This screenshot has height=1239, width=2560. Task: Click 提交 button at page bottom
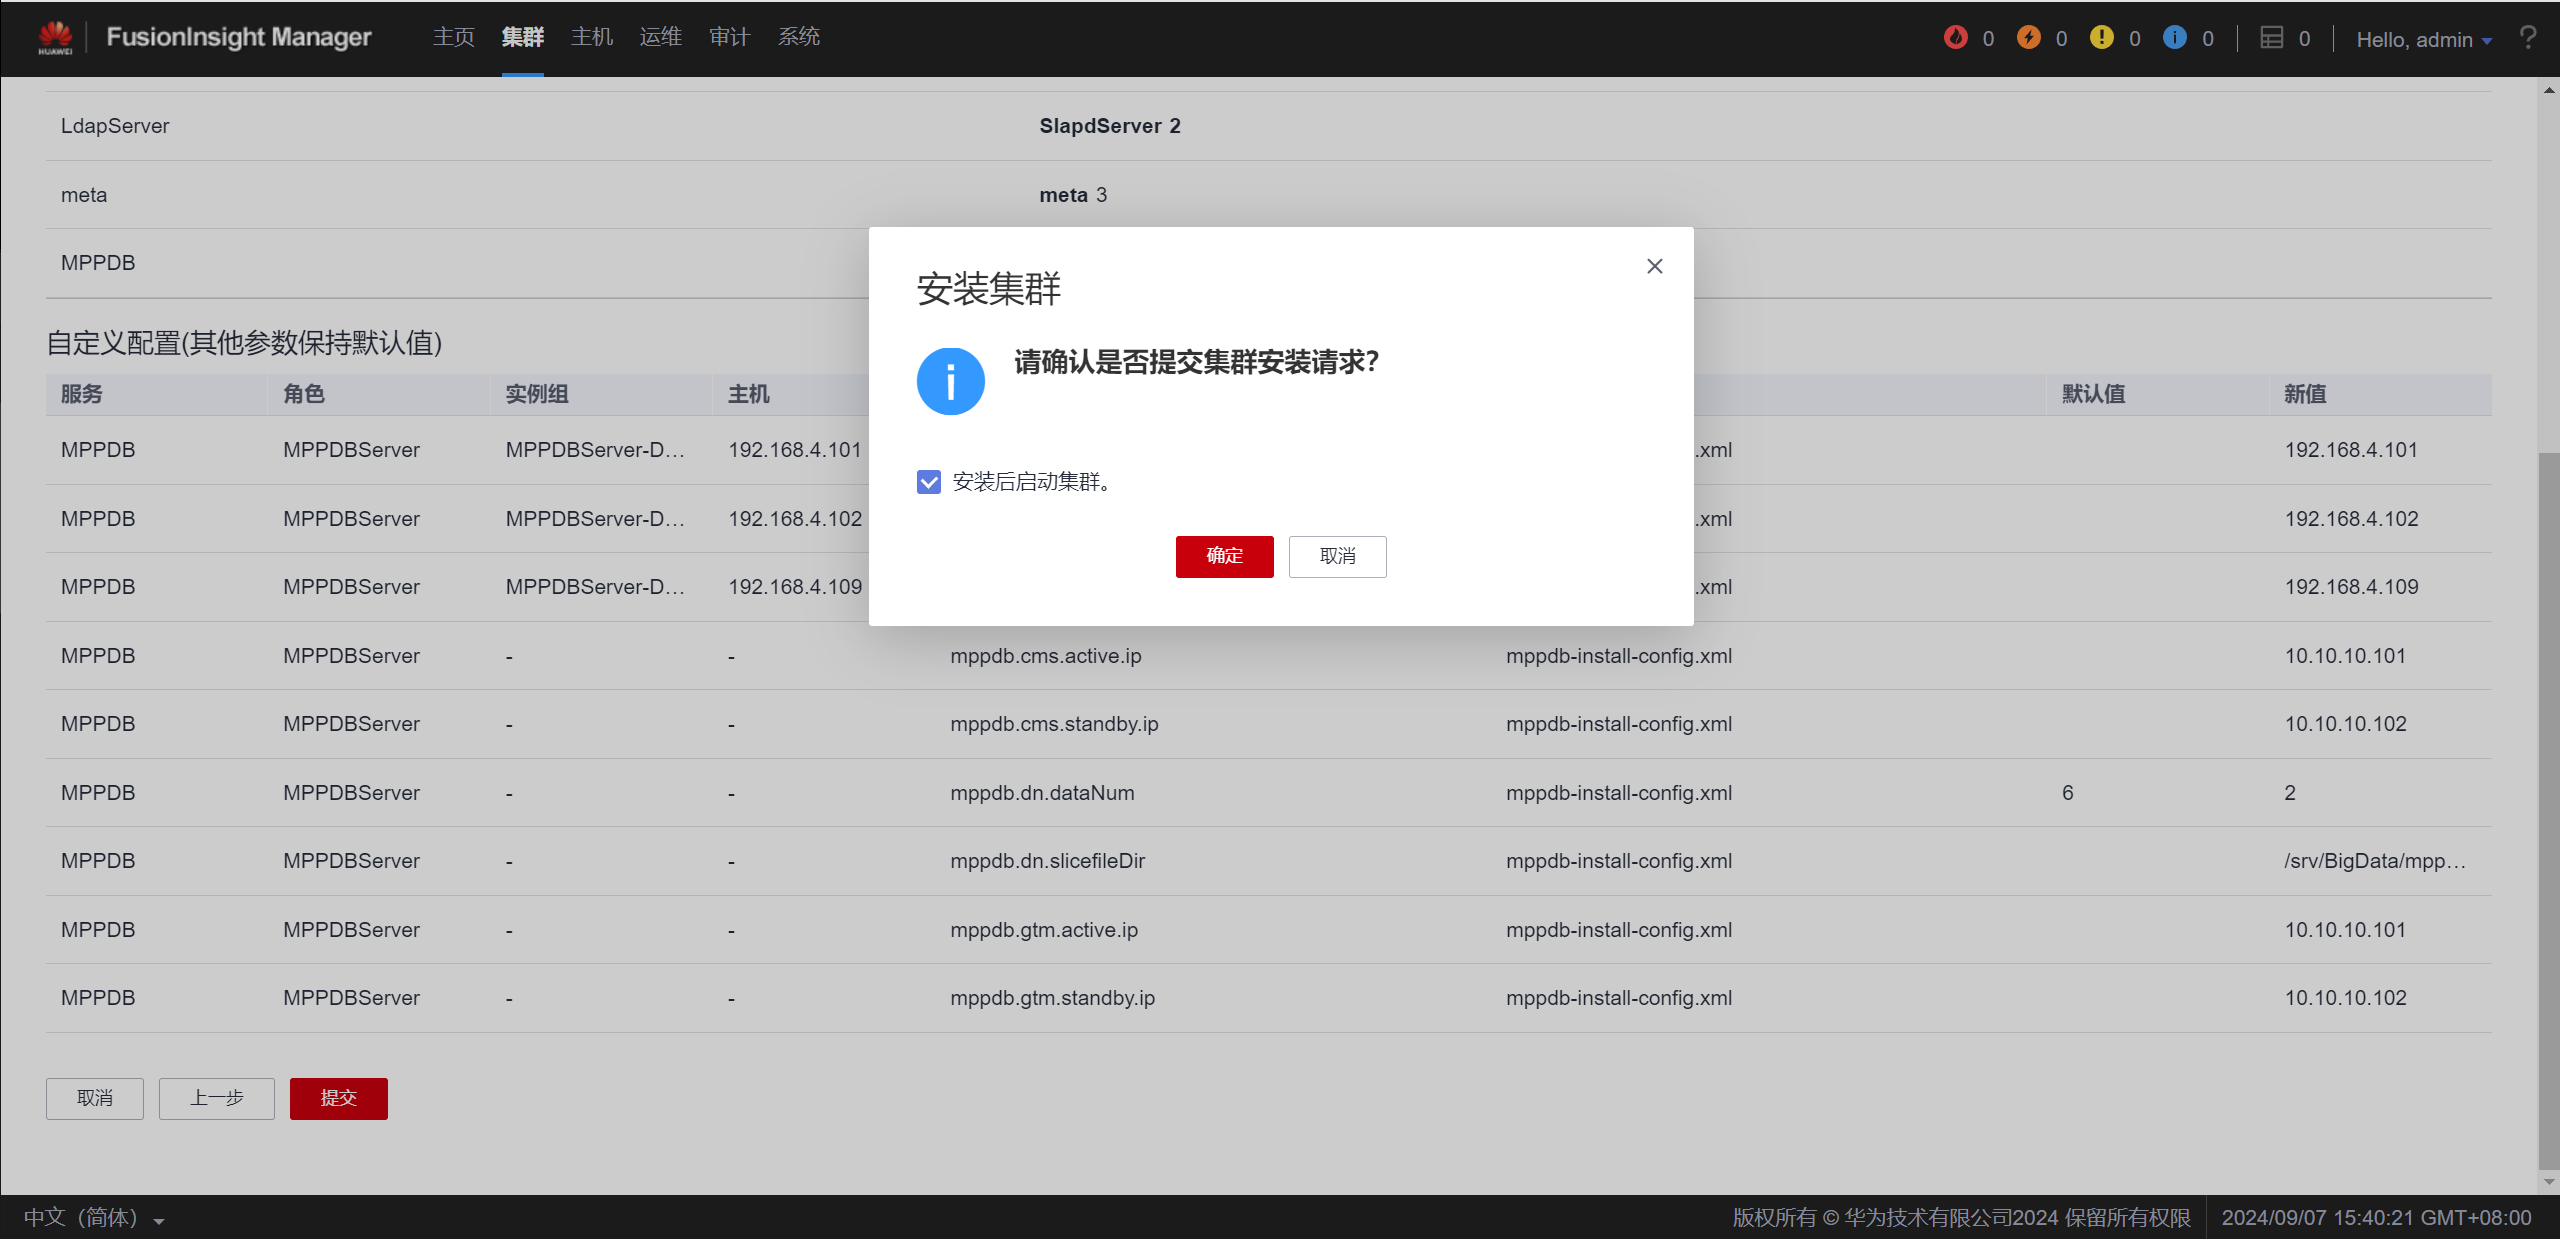coord(338,1098)
